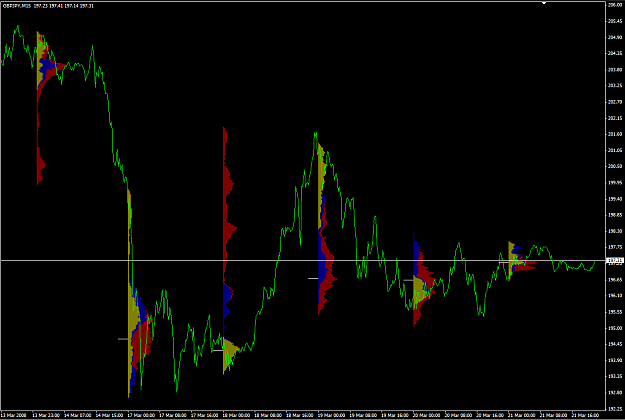Click the gray median marker beside the 18 Mar profile
This screenshot has height=420, width=625.
[x=218, y=350]
